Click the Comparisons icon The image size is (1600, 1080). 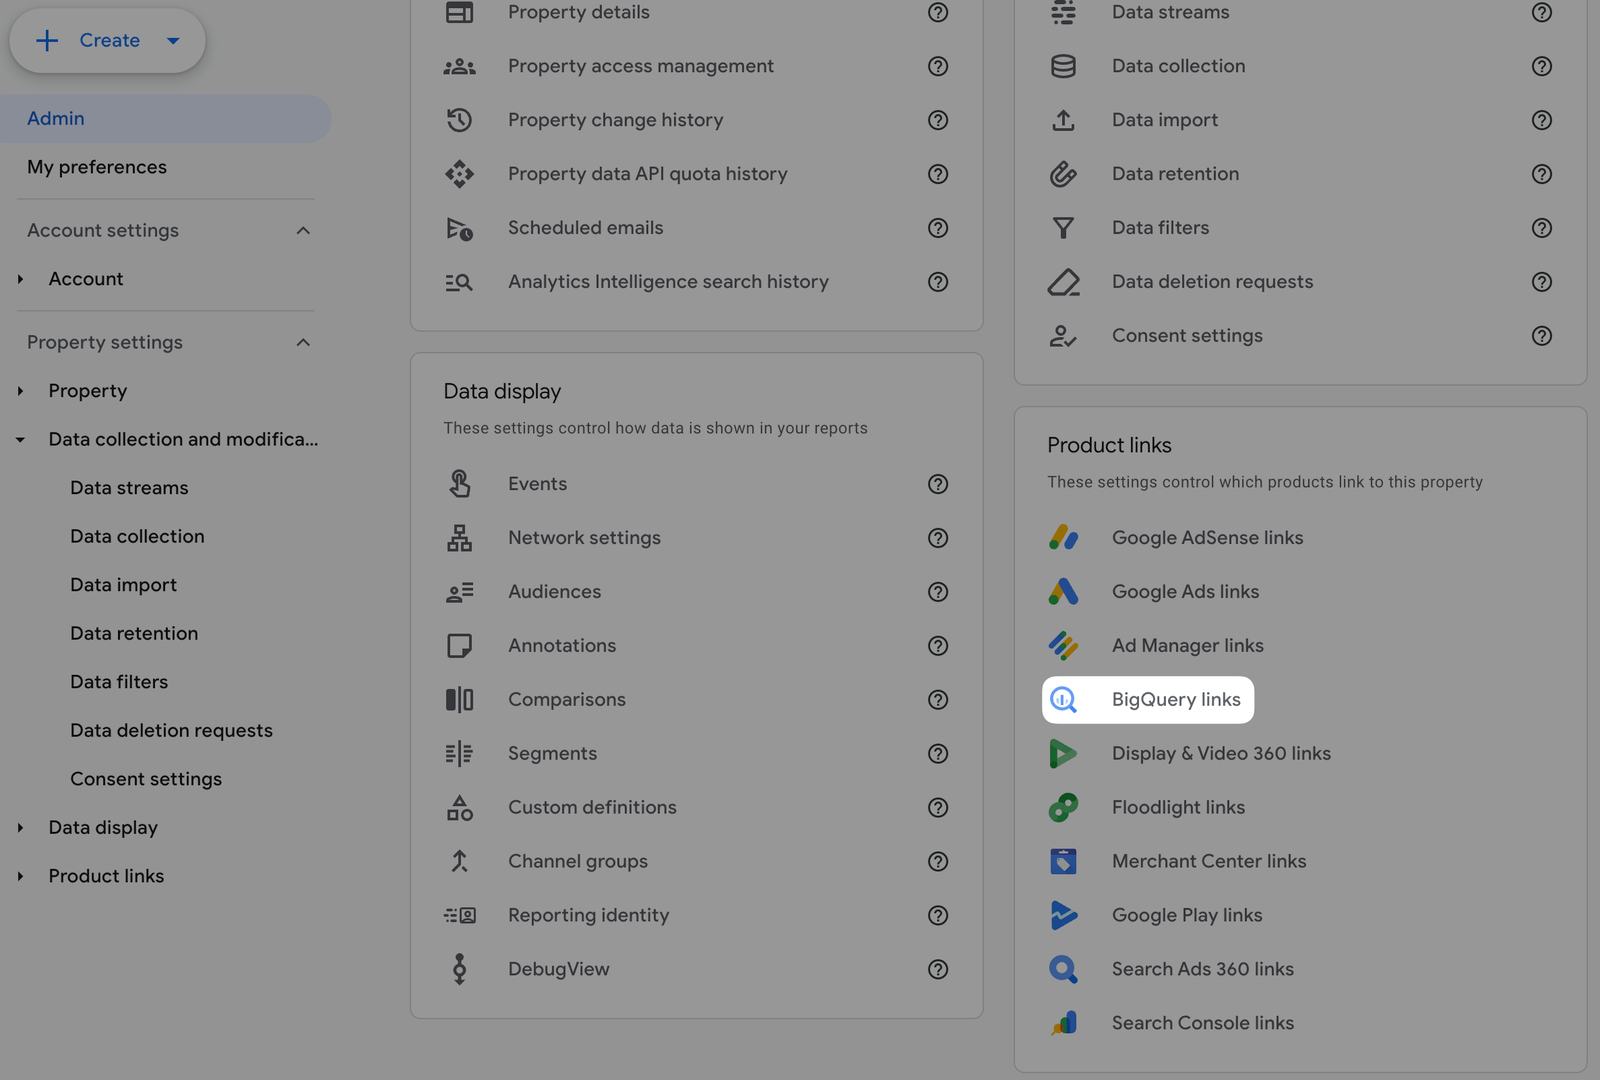coord(459,700)
